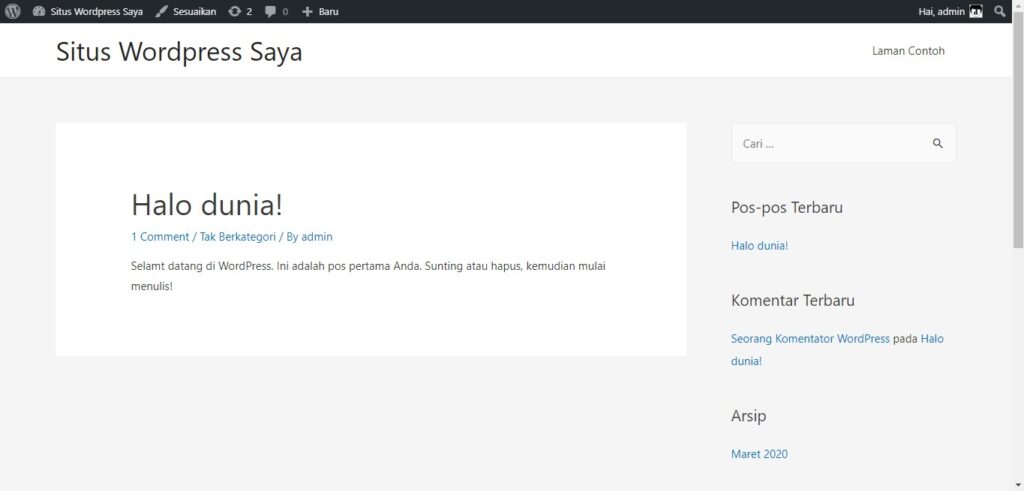Open Situs Wordpress Saya admin bar menu
The height and width of the screenshot is (491, 1024).
pyautogui.click(x=97, y=11)
